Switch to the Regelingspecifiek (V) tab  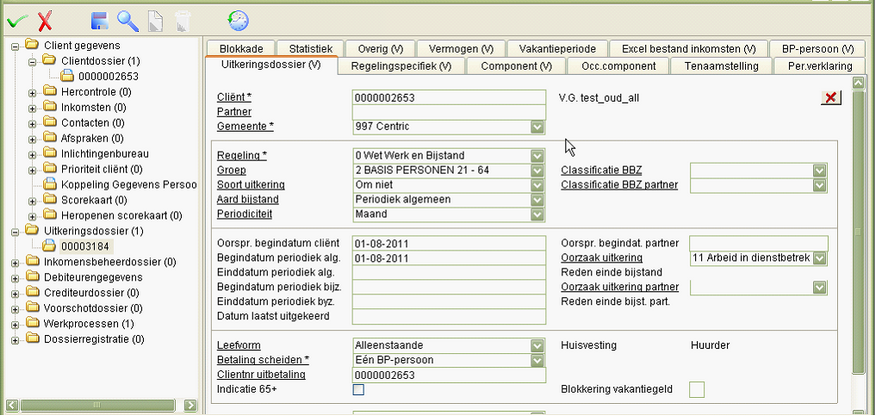(401, 66)
